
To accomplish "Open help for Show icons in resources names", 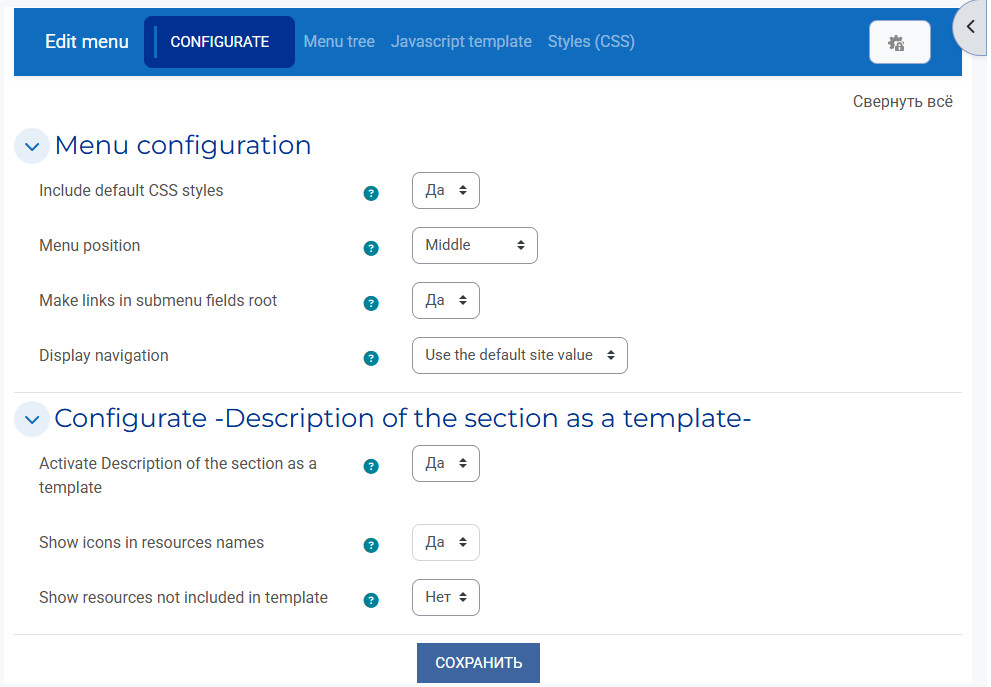I will [x=371, y=545].
